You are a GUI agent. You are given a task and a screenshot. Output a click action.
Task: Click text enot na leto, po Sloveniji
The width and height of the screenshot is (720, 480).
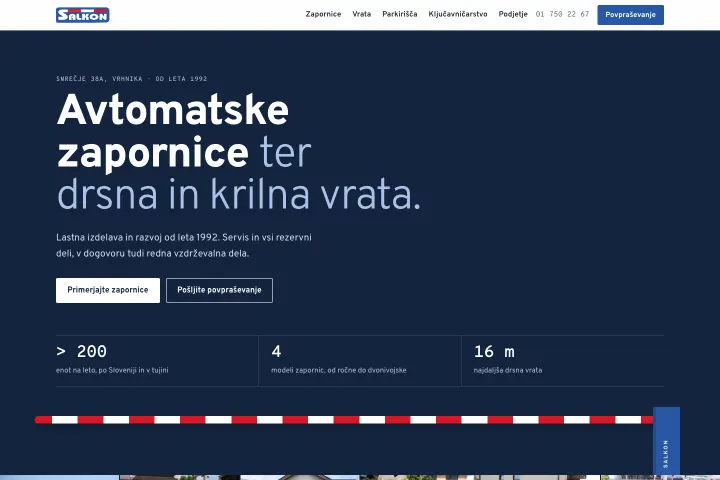(x=112, y=370)
